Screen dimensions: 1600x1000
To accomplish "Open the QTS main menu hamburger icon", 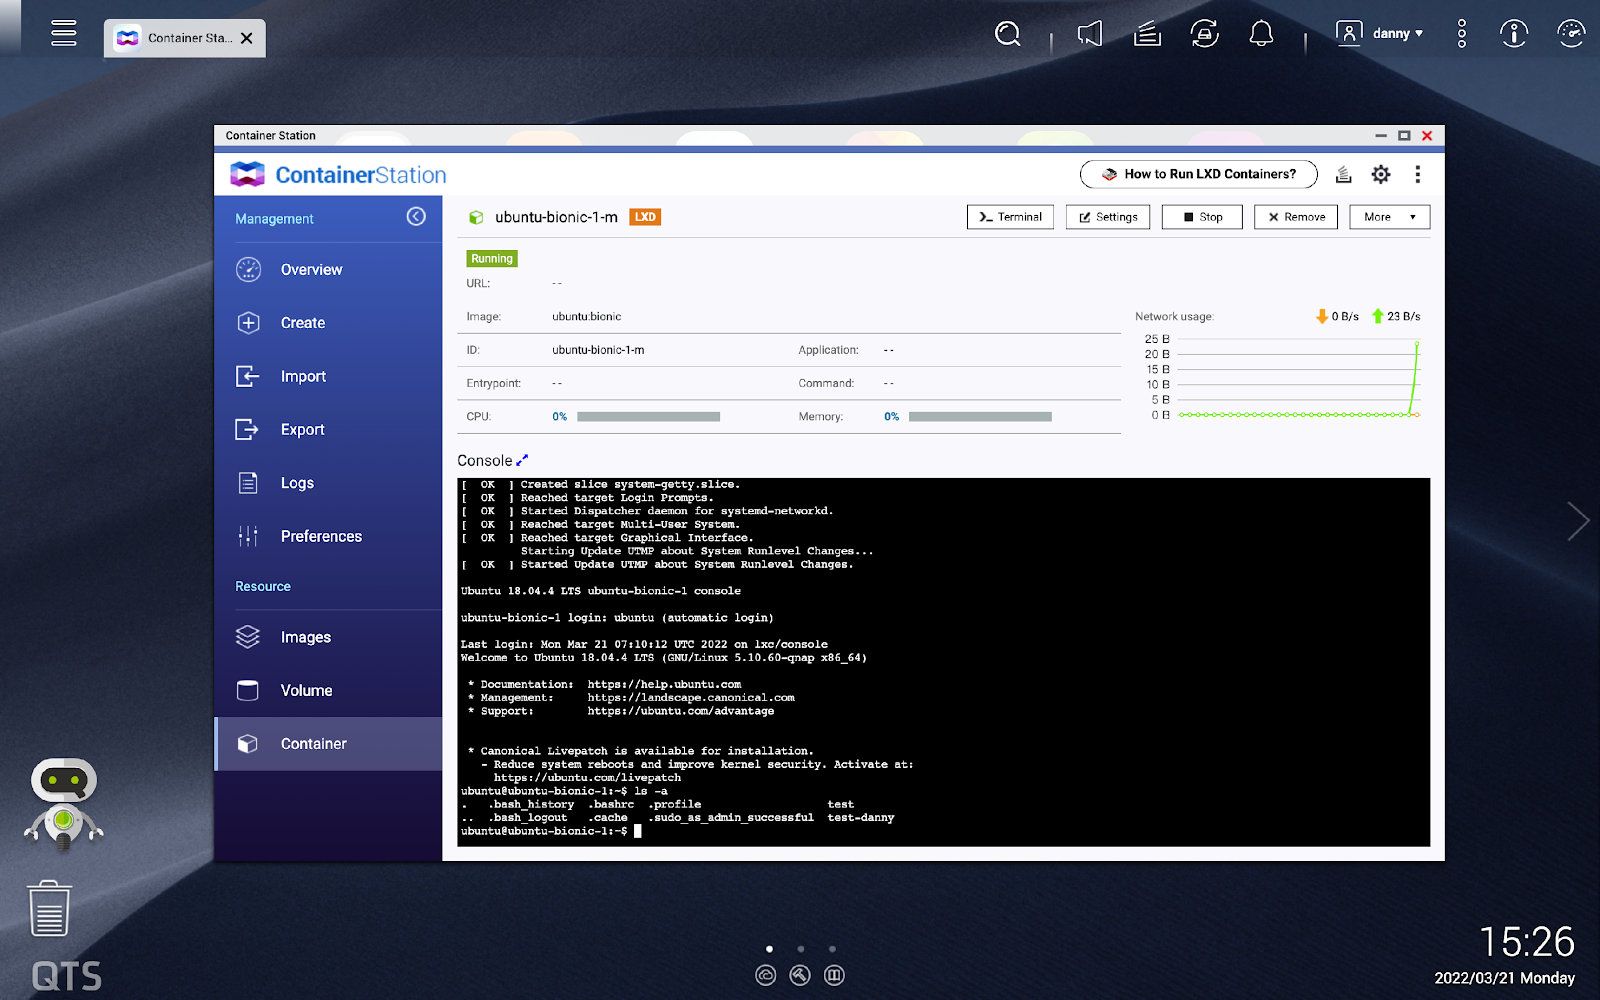I will click(64, 33).
